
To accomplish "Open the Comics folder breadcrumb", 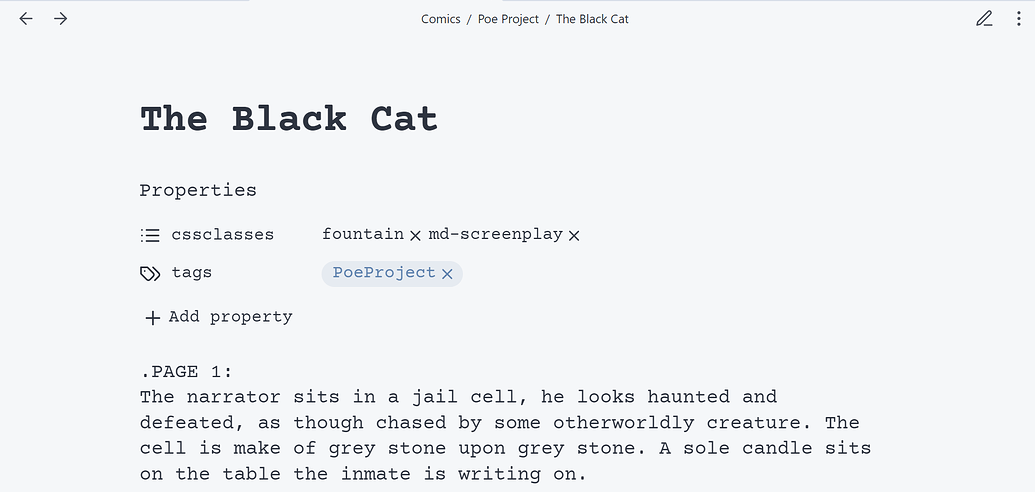I will click(440, 19).
